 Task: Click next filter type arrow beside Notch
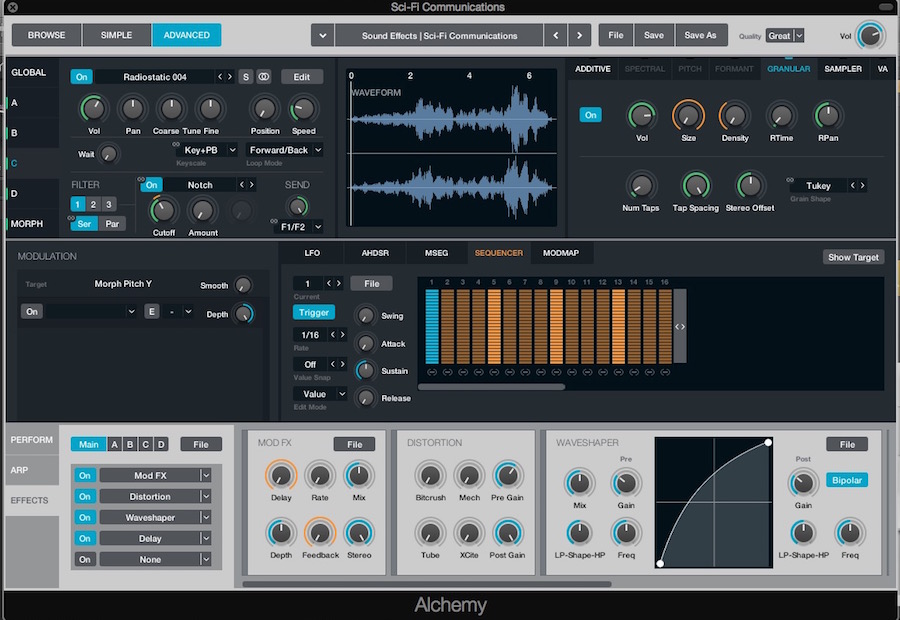point(251,185)
